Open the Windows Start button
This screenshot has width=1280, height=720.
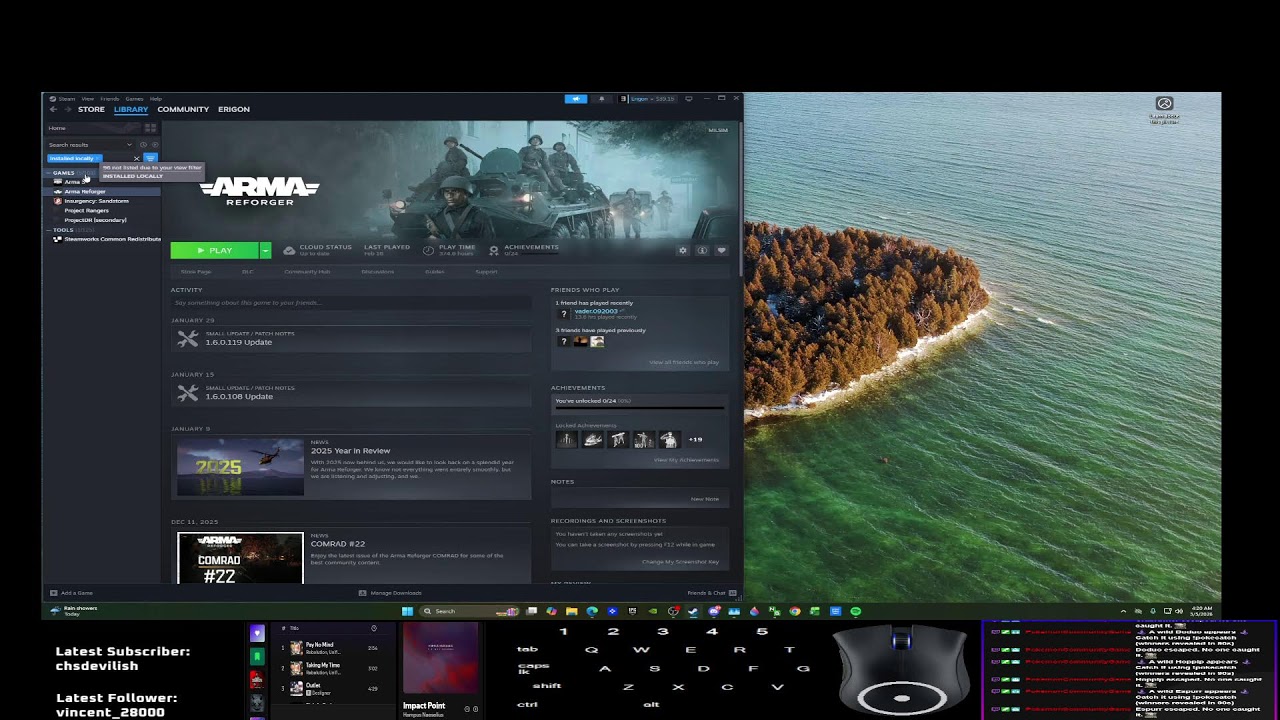[x=407, y=611]
